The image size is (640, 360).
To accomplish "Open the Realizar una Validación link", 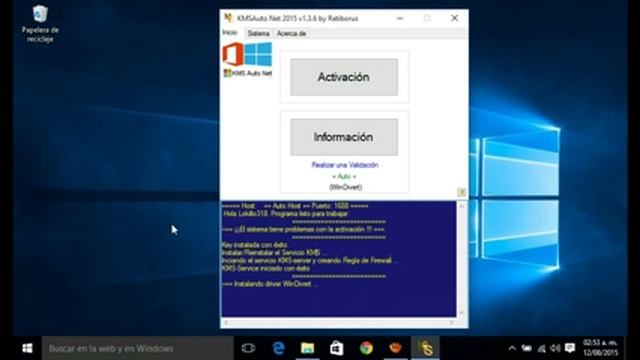I will click(x=345, y=165).
